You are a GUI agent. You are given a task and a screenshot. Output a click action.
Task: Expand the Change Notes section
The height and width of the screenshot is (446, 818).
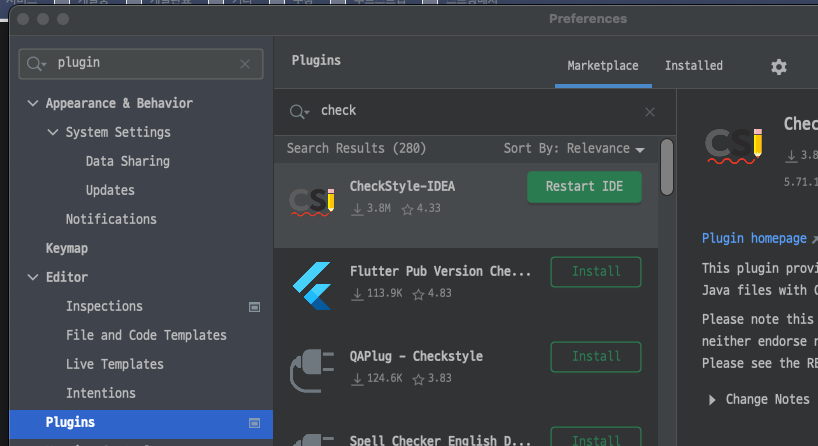[x=712, y=400]
